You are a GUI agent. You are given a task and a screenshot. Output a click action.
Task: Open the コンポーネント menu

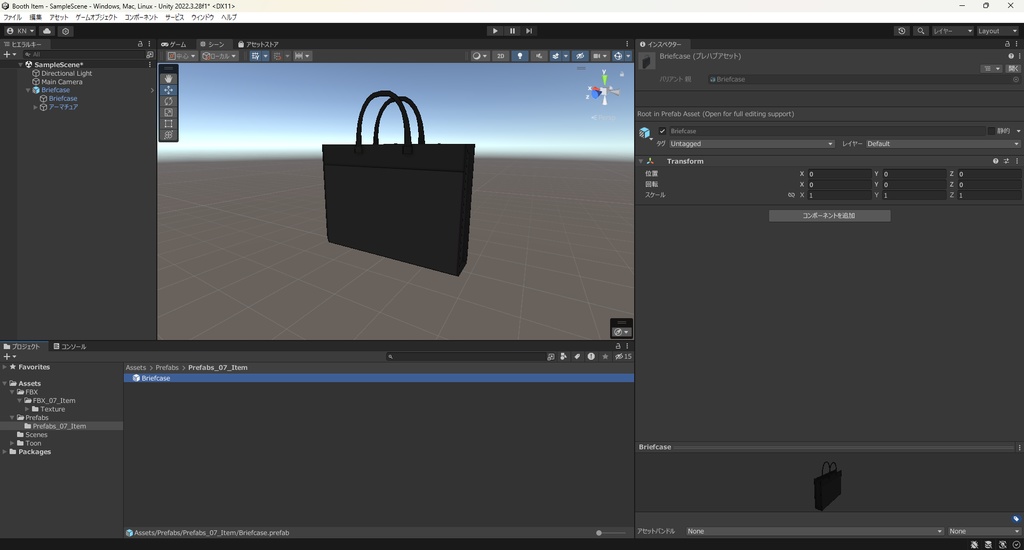(141, 18)
